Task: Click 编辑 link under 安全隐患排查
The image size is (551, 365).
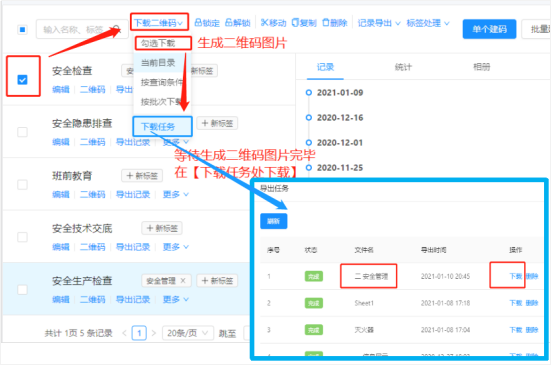Action: point(61,142)
